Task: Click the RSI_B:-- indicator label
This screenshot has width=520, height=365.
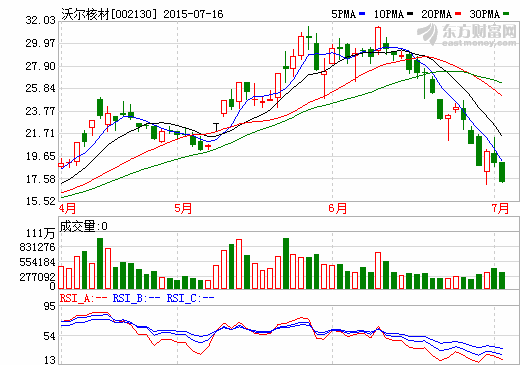Action: pyautogui.click(x=136, y=298)
